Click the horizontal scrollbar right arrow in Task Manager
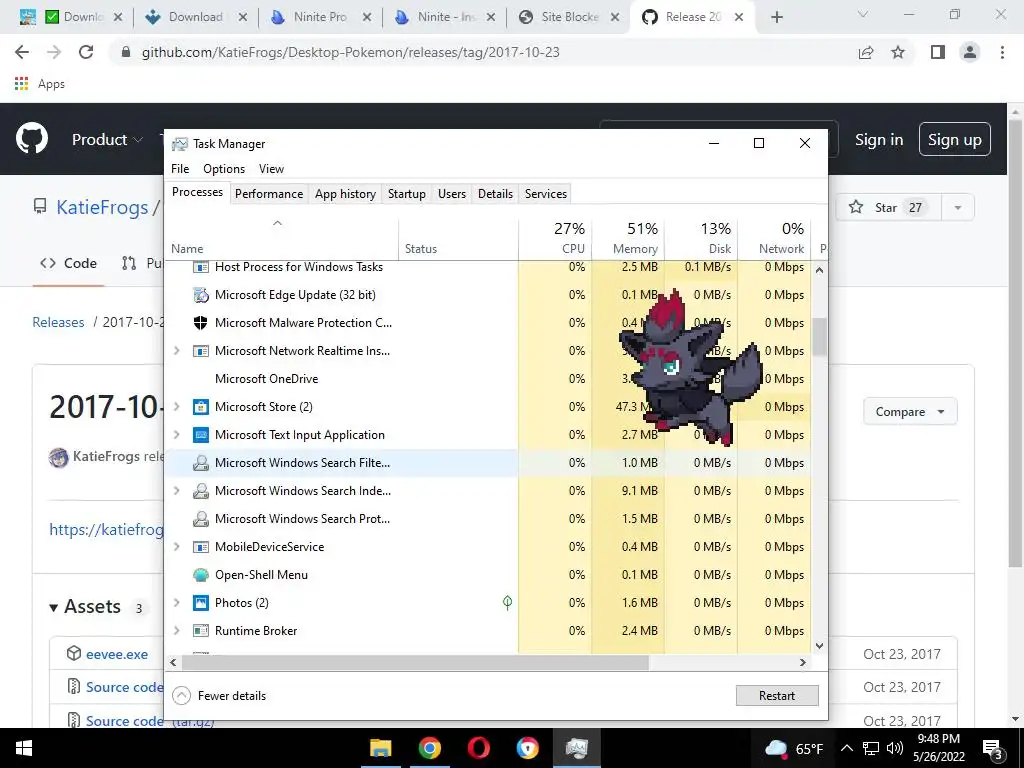 (x=803, y=662)
